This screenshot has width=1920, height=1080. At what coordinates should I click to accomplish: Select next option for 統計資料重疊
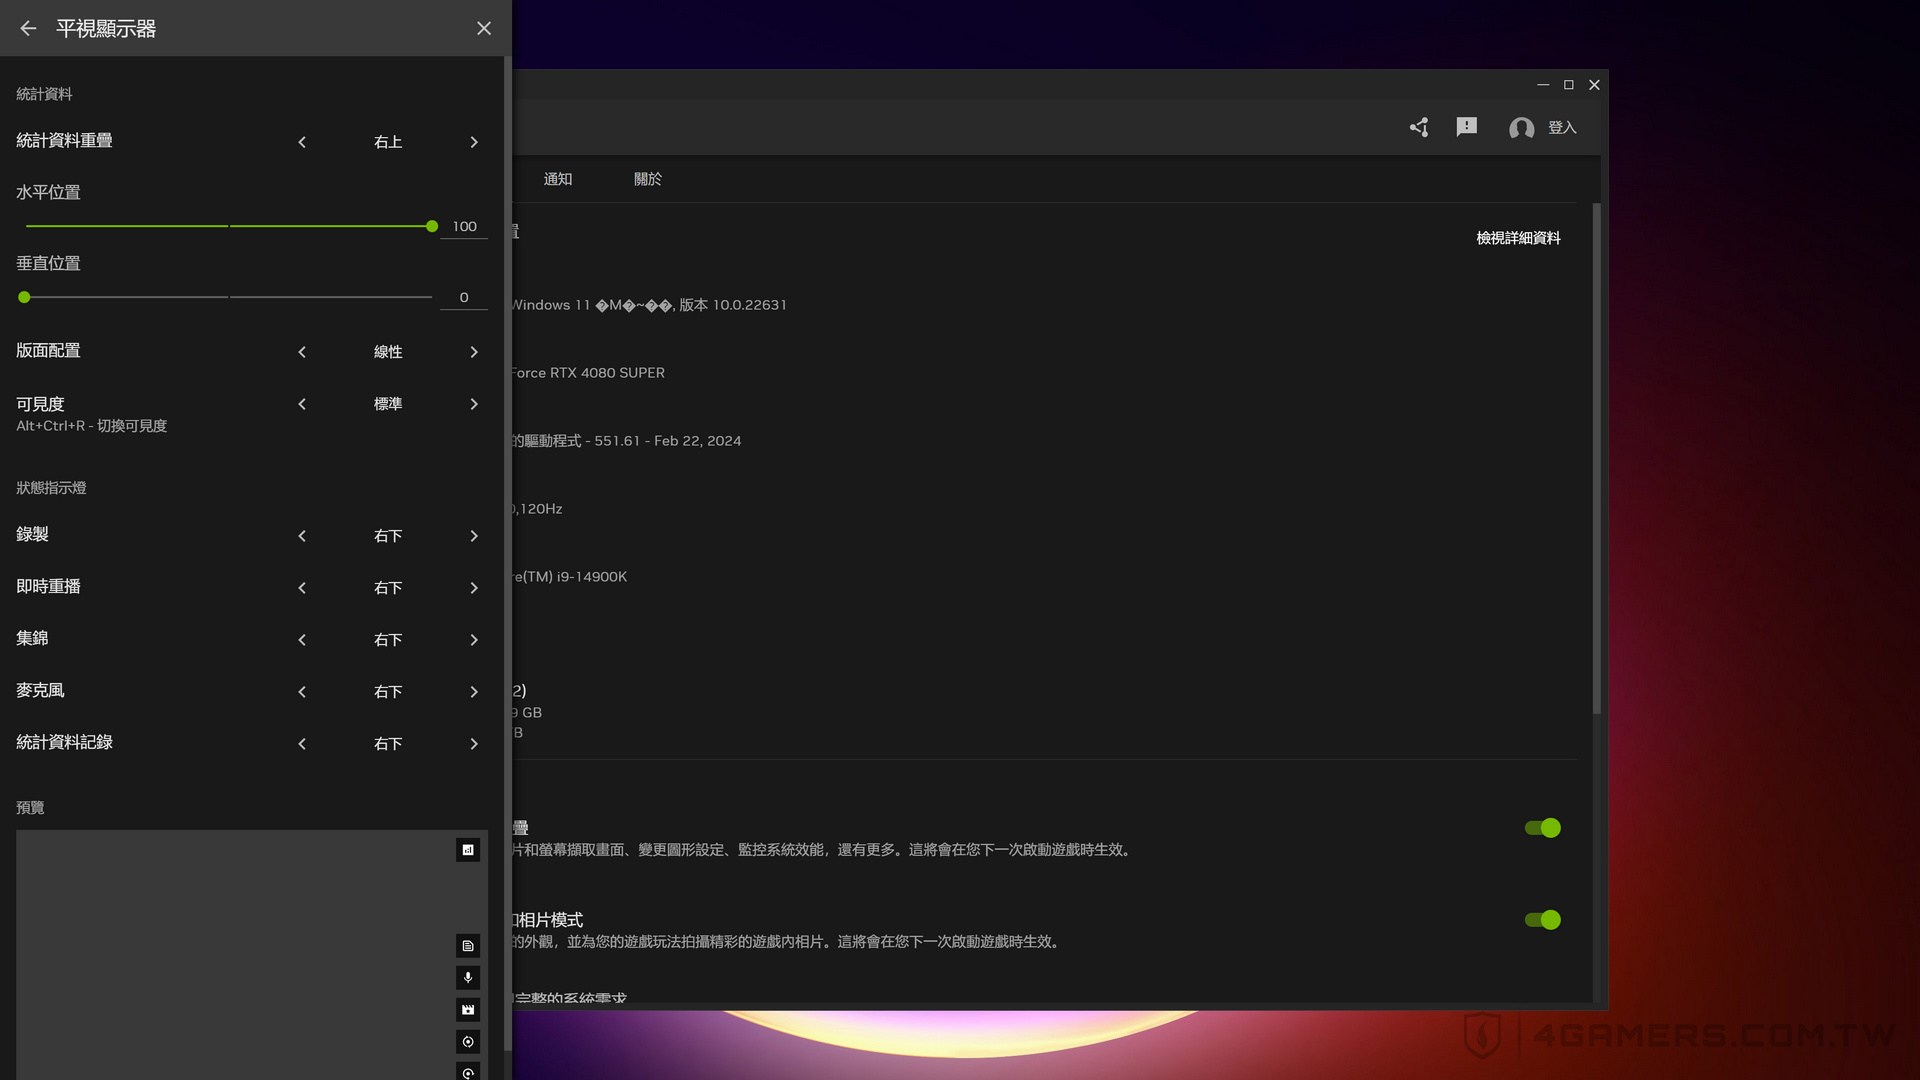click(x=474, y=142)
